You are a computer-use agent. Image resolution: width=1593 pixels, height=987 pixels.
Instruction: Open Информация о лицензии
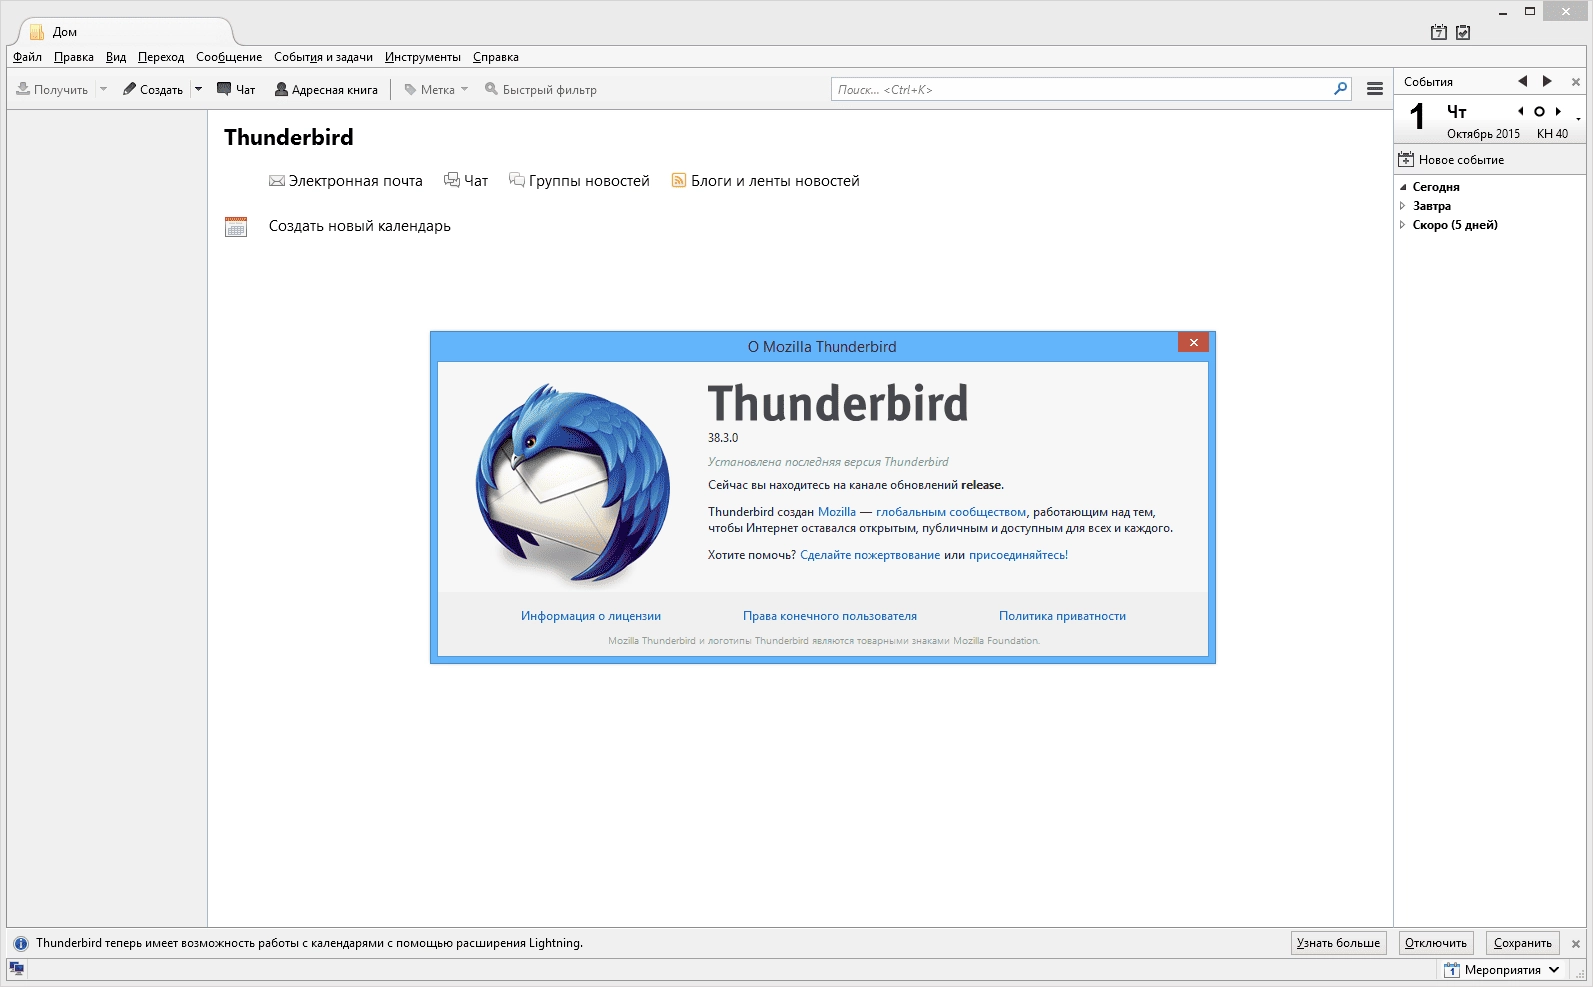point(591,616)
